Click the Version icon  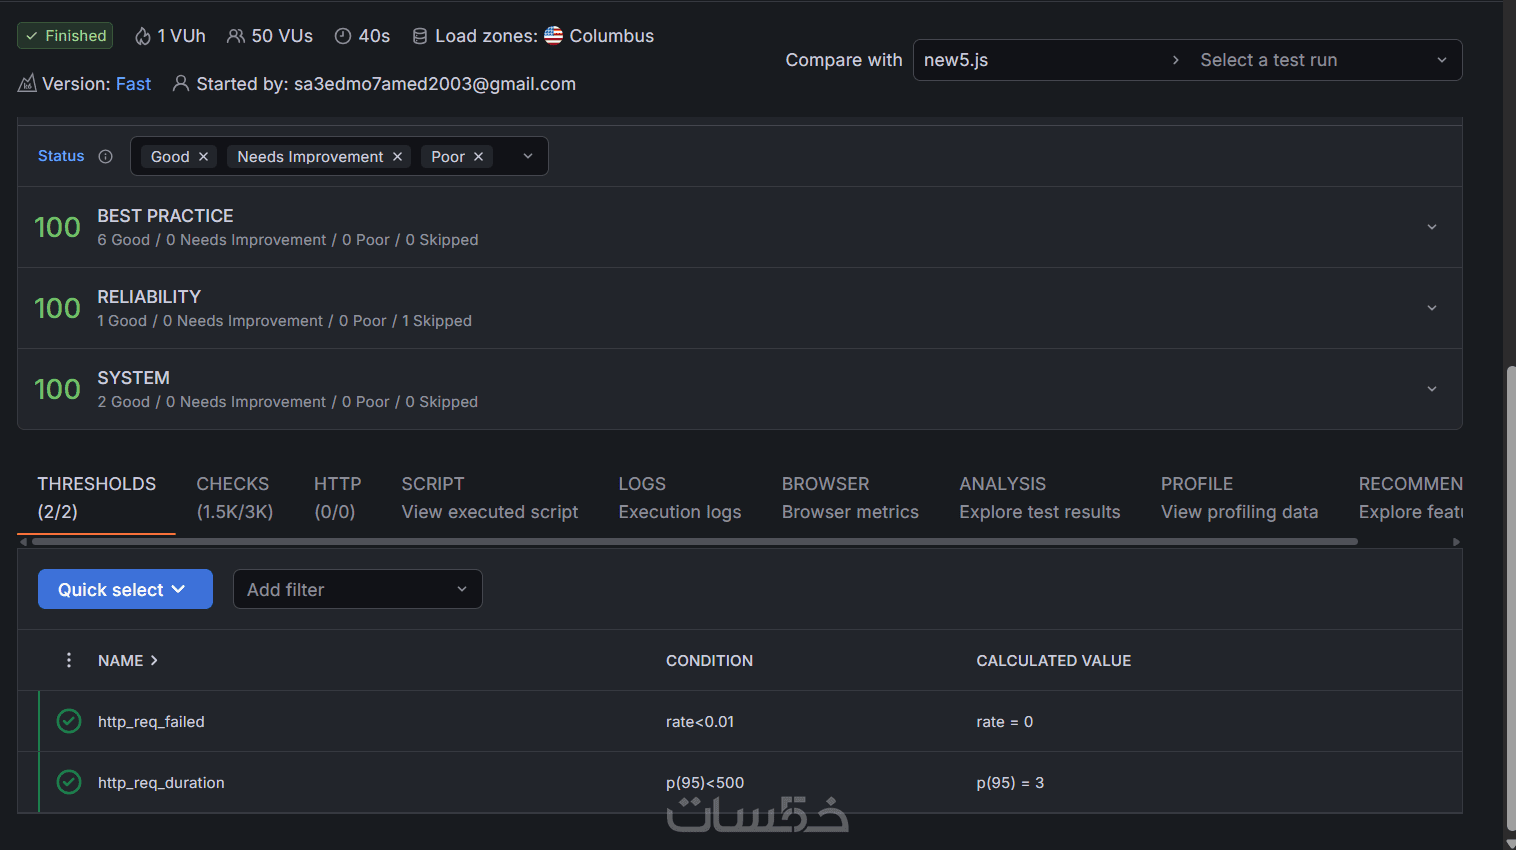tap(27, 84)
